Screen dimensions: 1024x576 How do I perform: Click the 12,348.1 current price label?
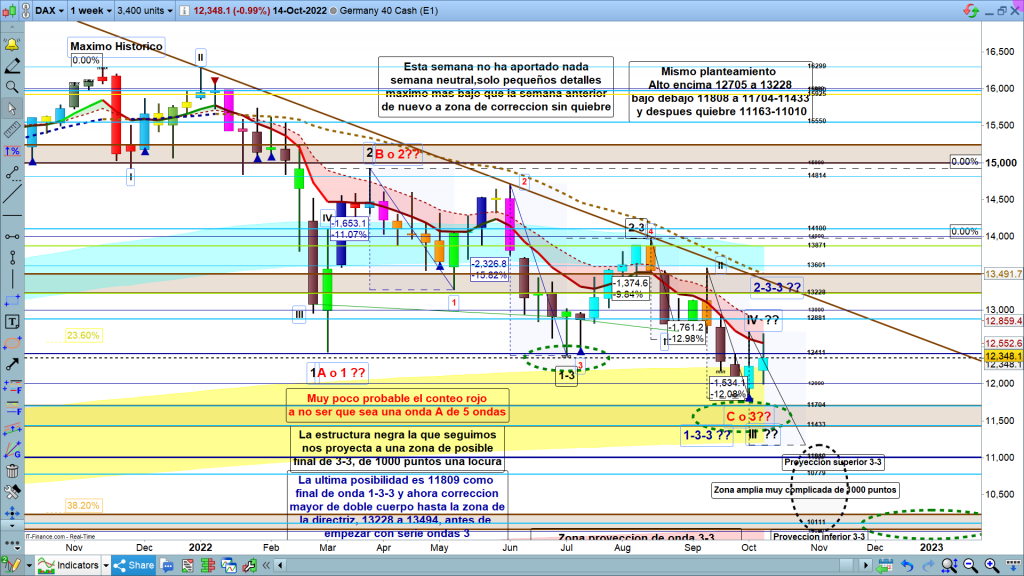[1001, 357]
